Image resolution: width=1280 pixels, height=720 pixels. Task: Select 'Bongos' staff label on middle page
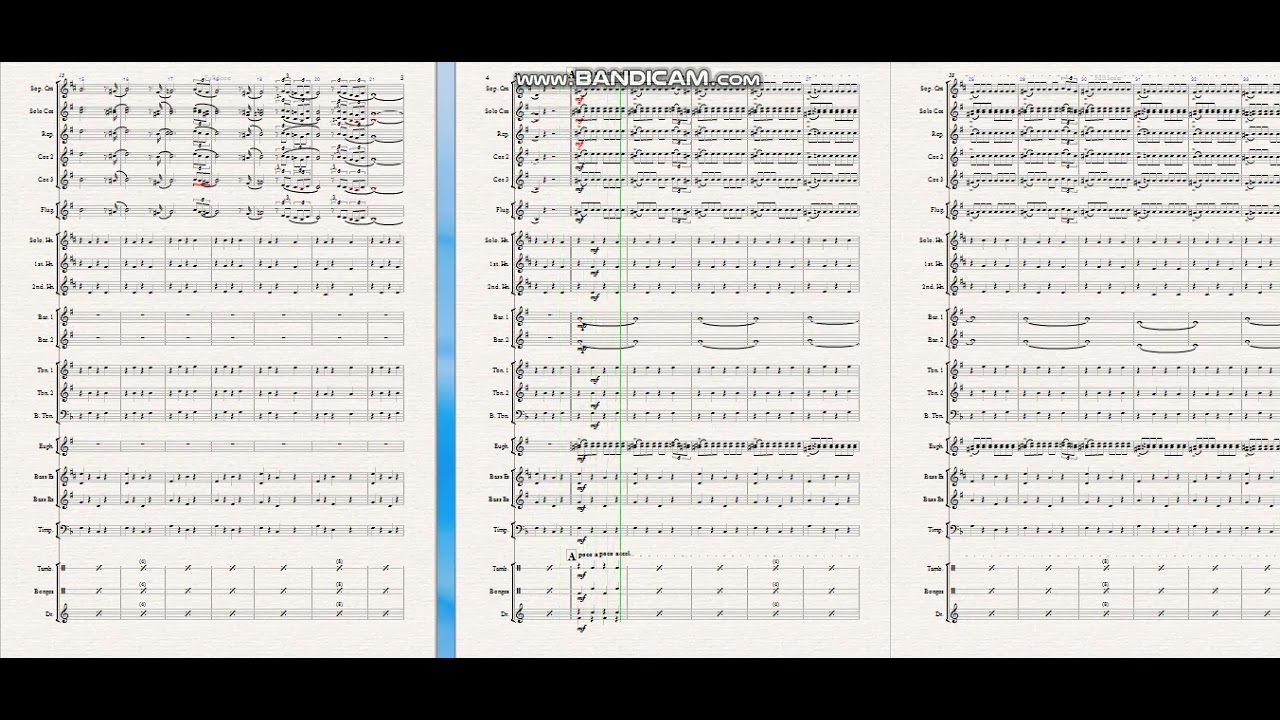(499, 591)
